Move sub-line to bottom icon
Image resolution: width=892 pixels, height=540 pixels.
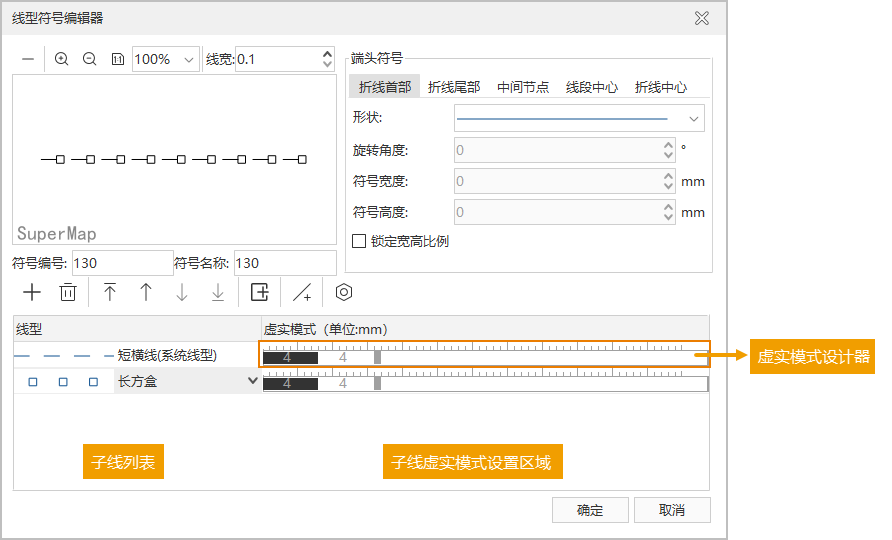click(218, 292)
